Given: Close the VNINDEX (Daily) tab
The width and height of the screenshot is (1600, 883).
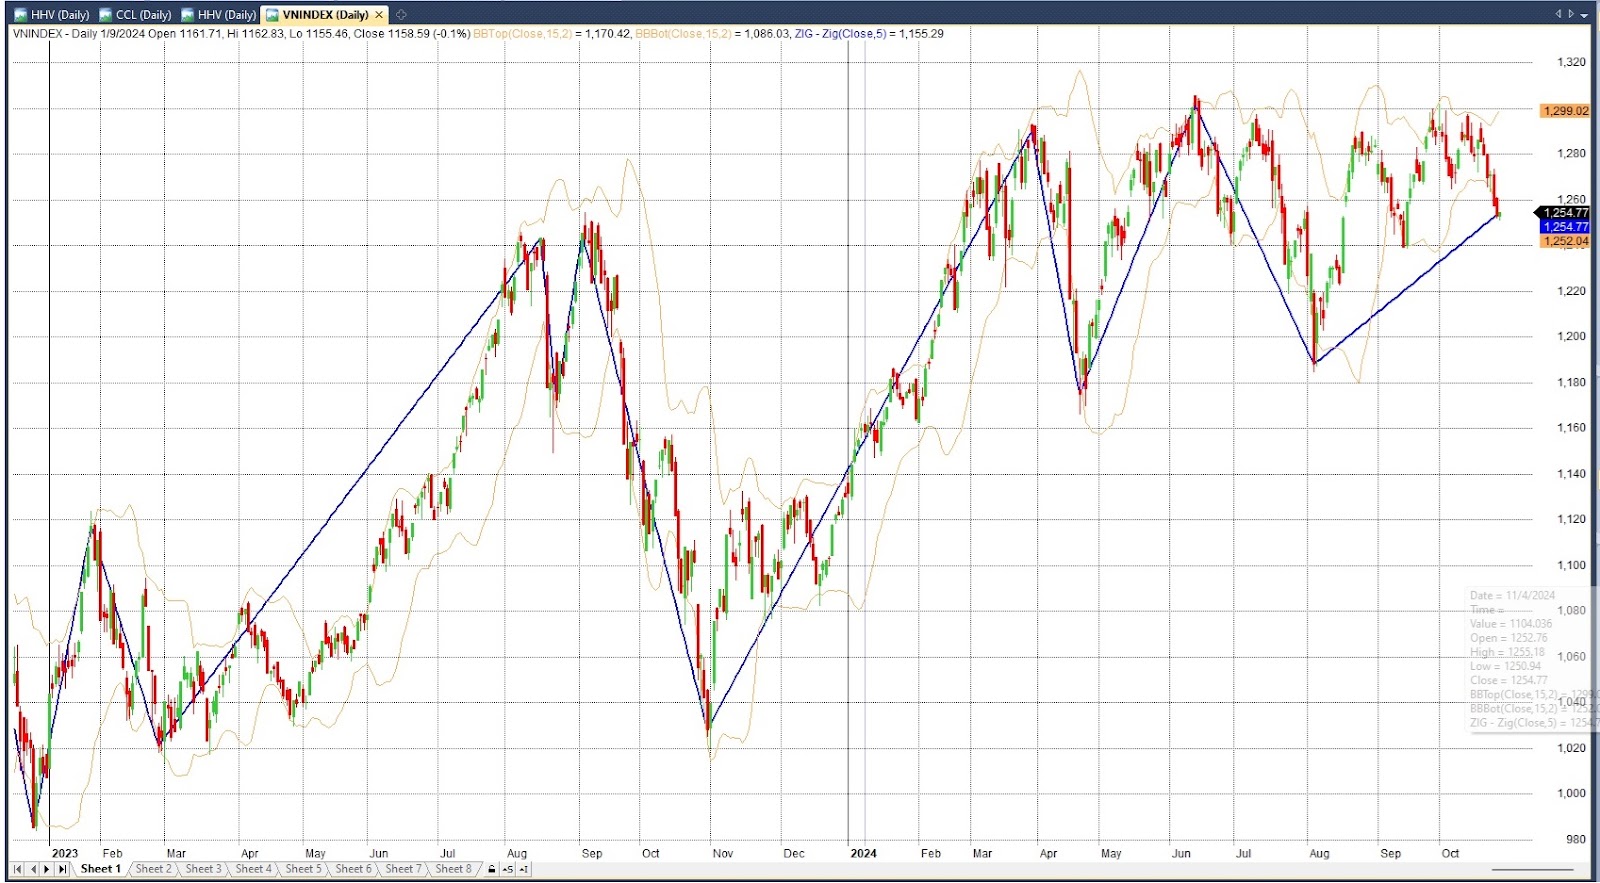Looking at the screenshot, I should (379, 14).
